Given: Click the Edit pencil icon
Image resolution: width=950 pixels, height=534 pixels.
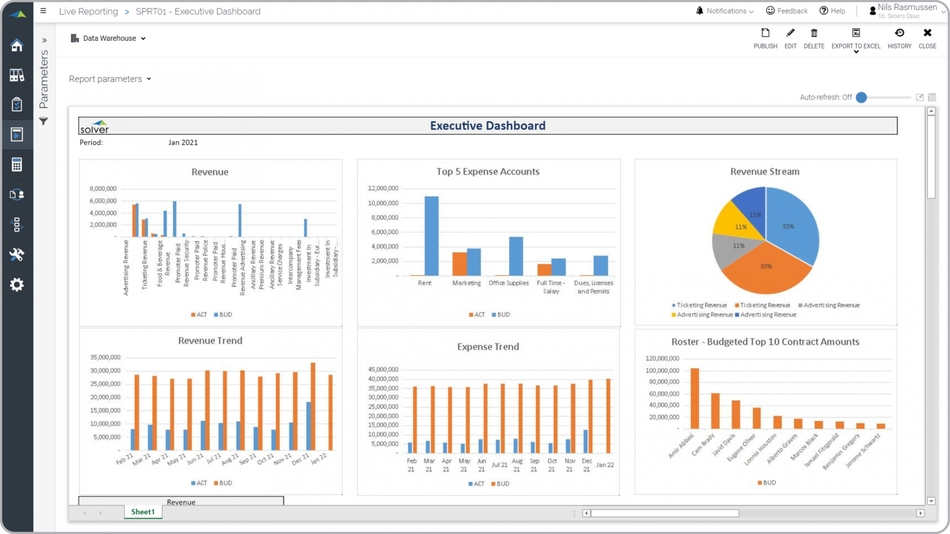Looking at the screenshot, I should (x=790, y=34).
